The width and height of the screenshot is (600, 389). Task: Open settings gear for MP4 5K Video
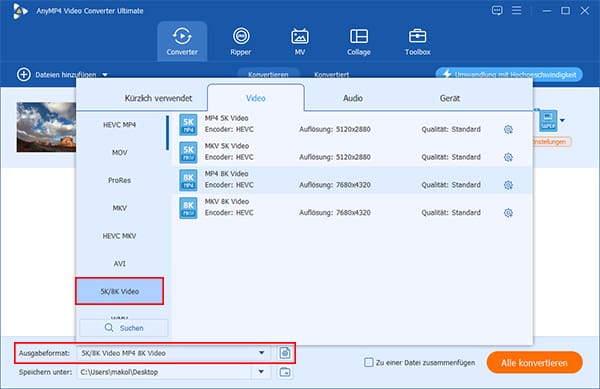(508, 130)
